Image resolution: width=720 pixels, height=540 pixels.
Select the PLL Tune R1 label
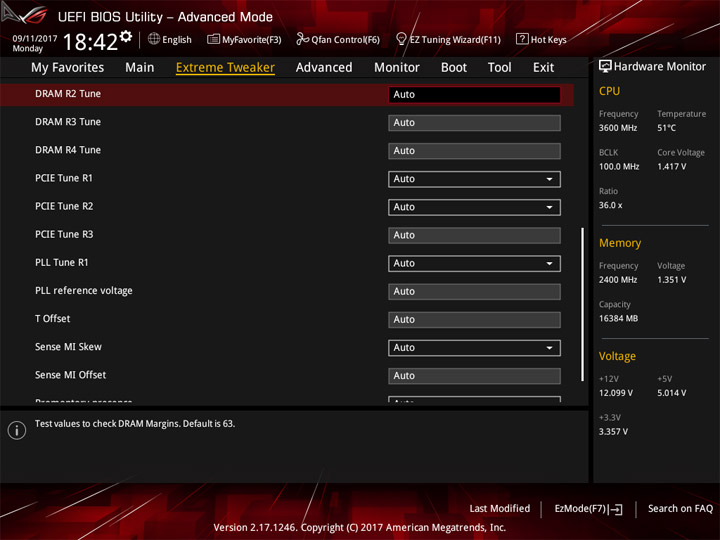tap(62, 263)
